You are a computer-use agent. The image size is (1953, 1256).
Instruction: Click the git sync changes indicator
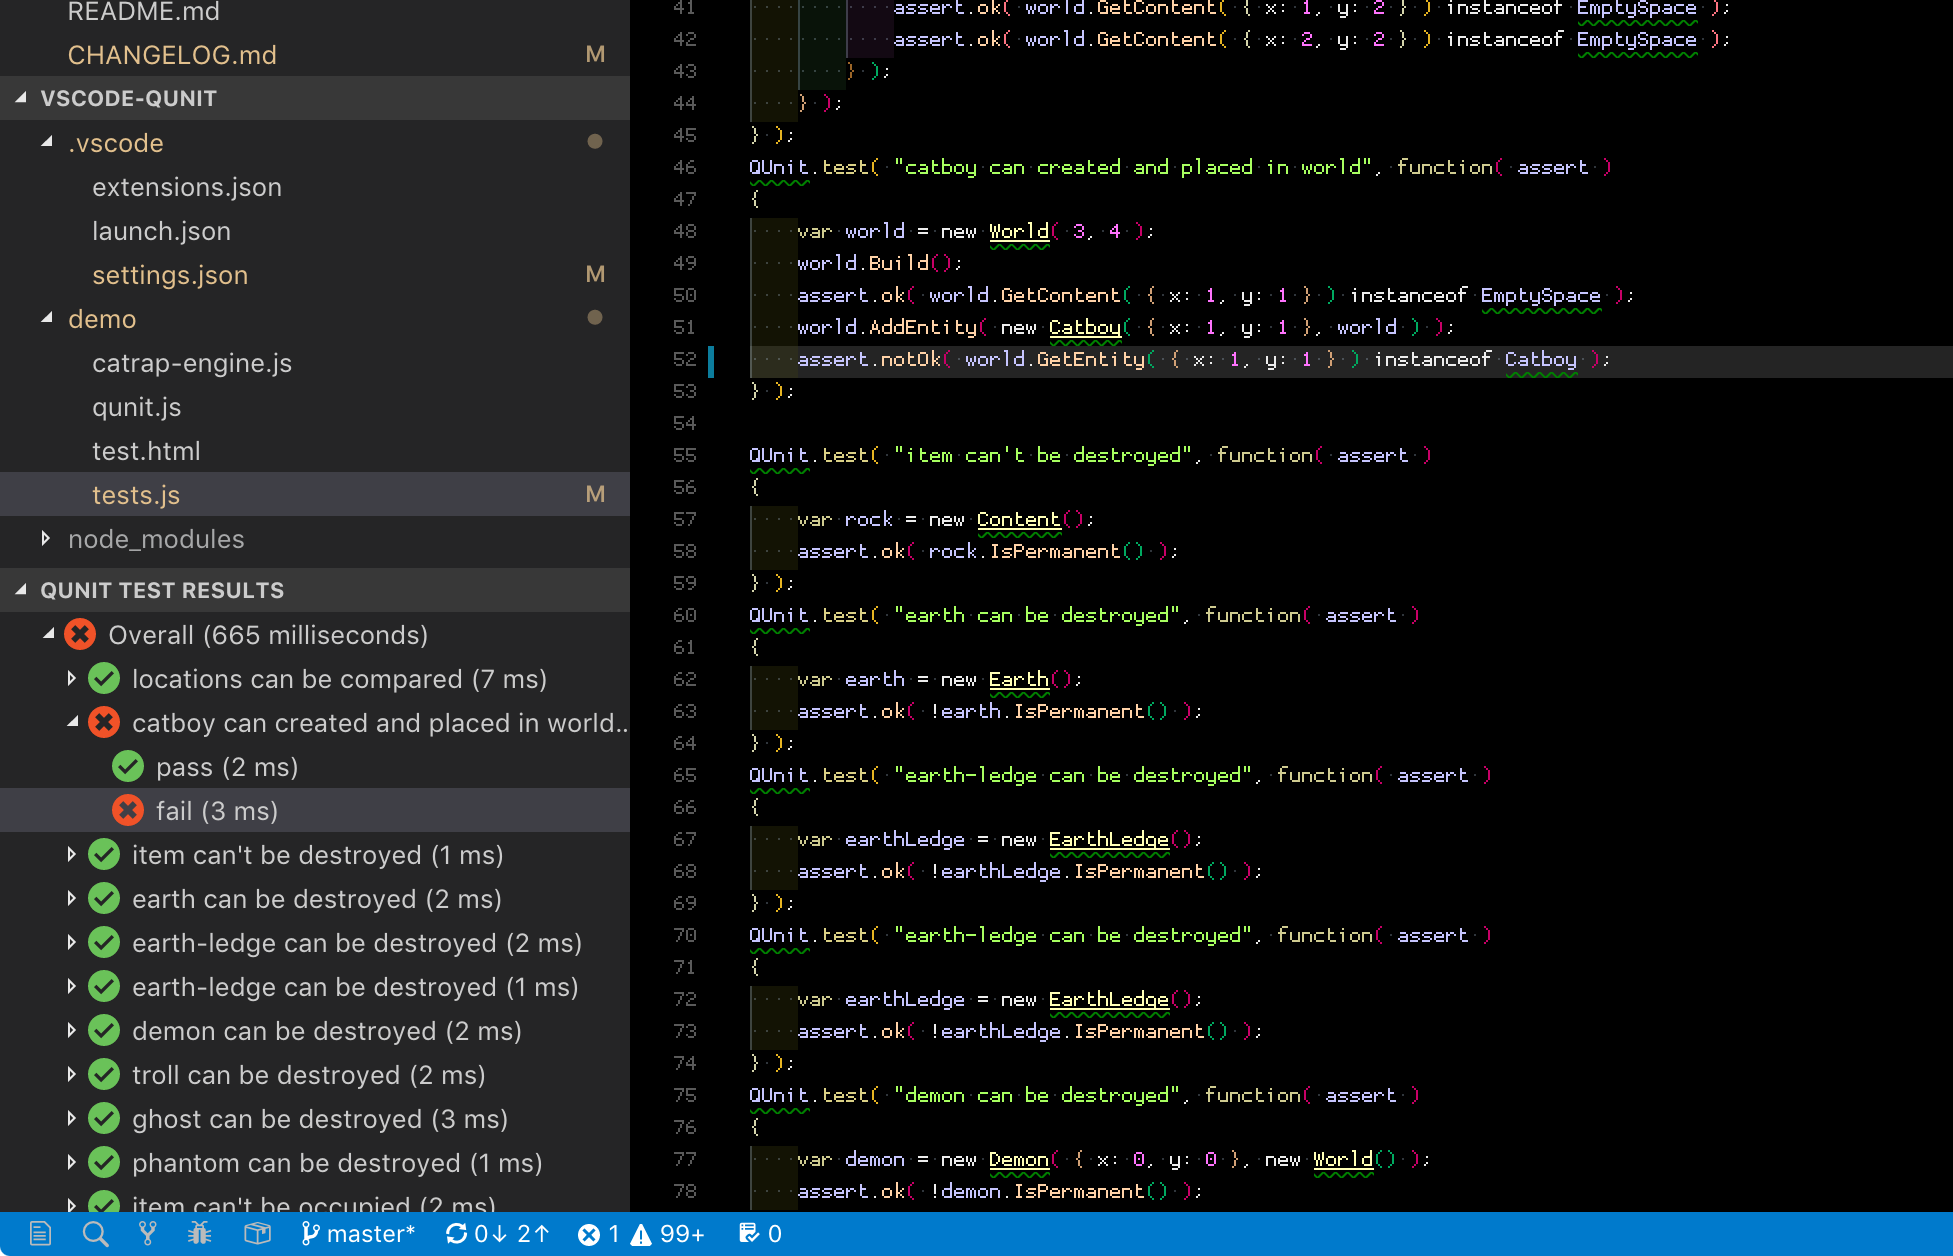pos(497,1233)
